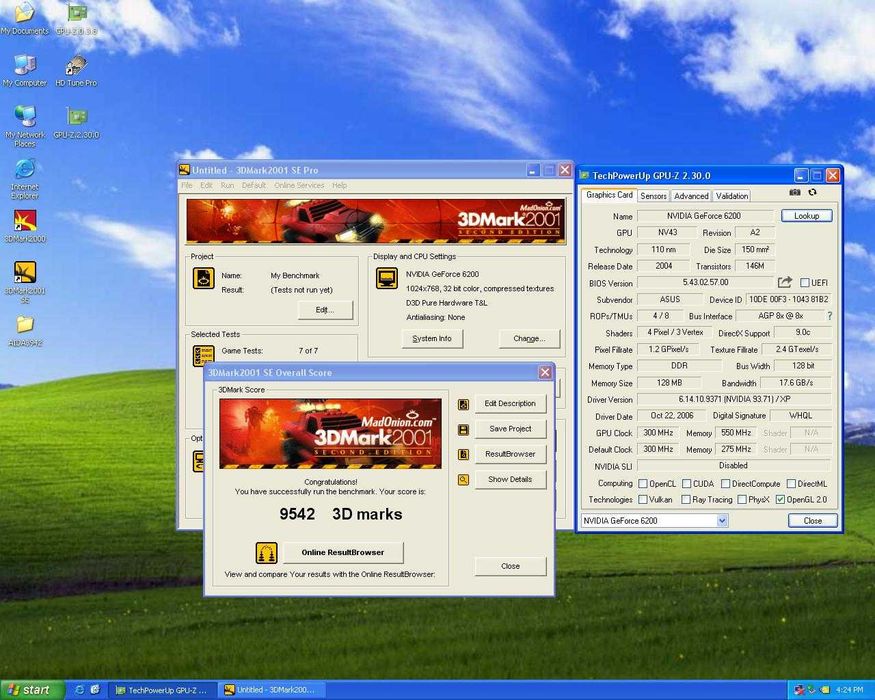Close the Overall Score dialog via Close button
The width and height of the screenshot is (875, 700).
510,566
